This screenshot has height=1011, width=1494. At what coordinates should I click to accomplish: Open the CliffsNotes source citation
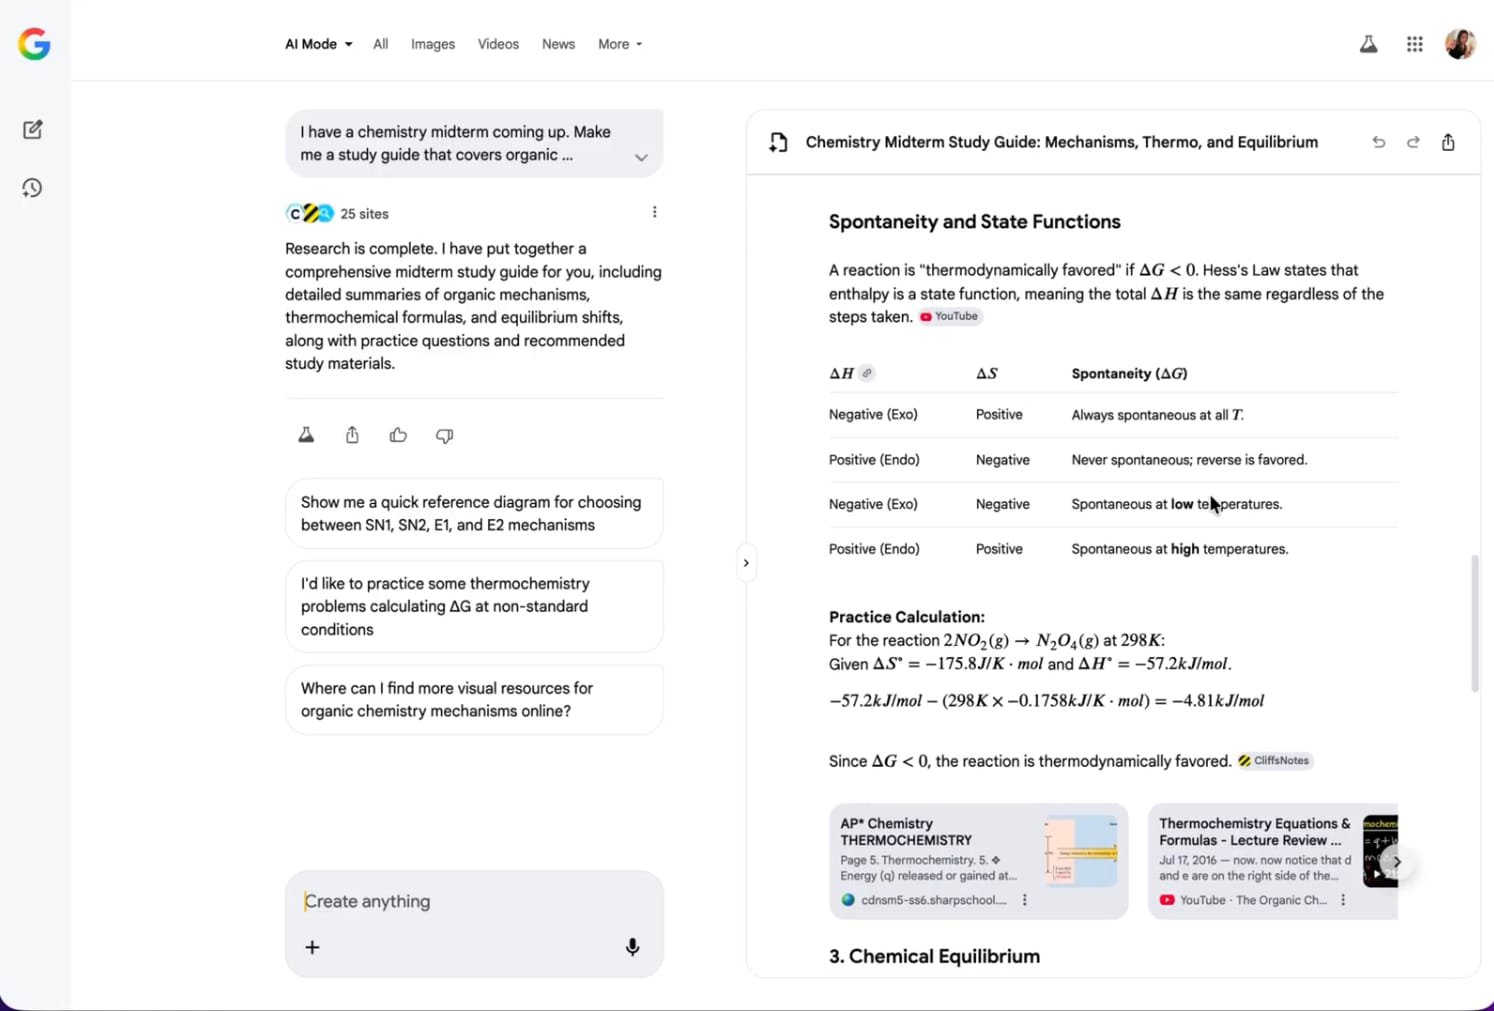[x=1274, y=761]
